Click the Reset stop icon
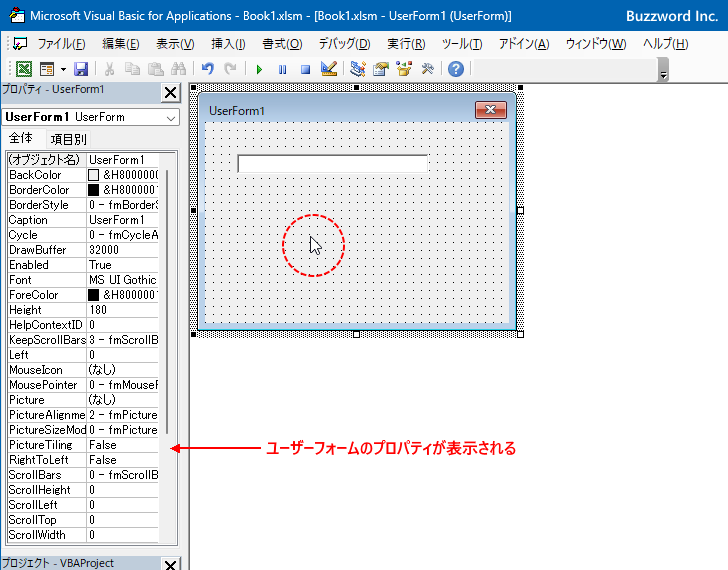This screenshot has width=728, height=570. tap(305, 70)
